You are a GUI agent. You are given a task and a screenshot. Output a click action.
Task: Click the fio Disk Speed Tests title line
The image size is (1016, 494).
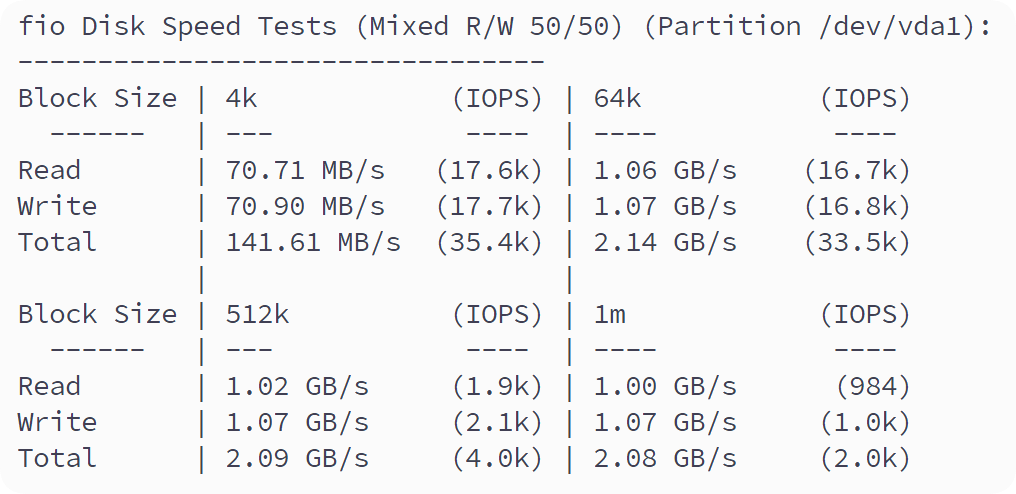pyautogui.click(x=504, y=26)
